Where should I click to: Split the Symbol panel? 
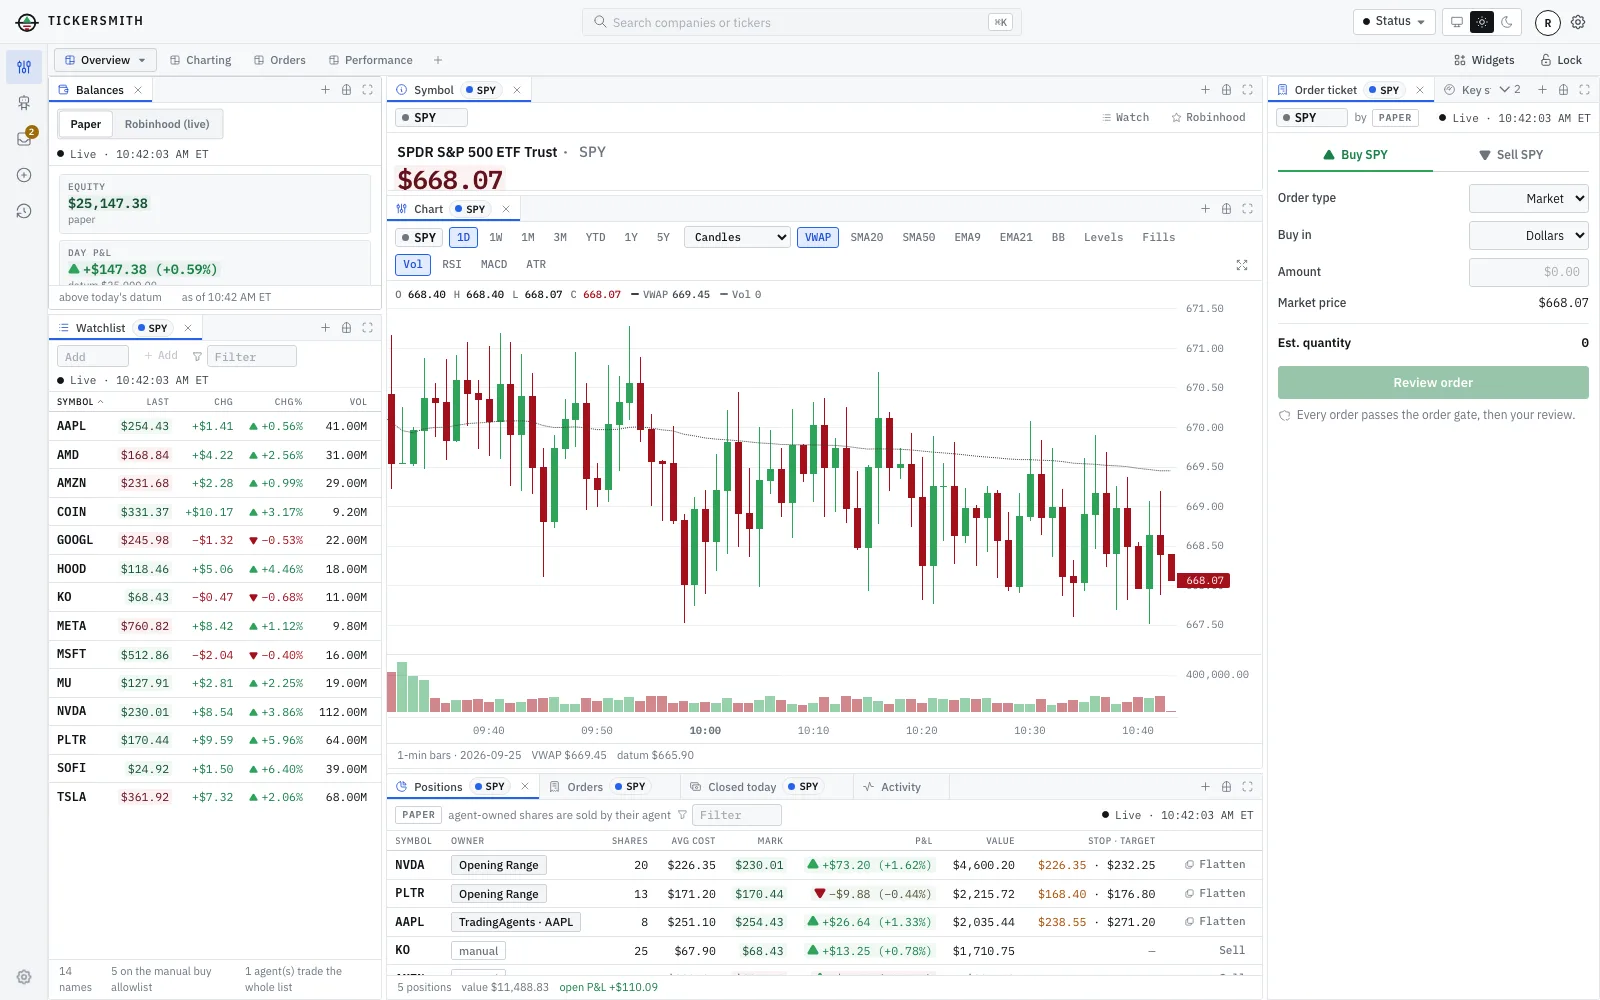tap(1226, 90)
